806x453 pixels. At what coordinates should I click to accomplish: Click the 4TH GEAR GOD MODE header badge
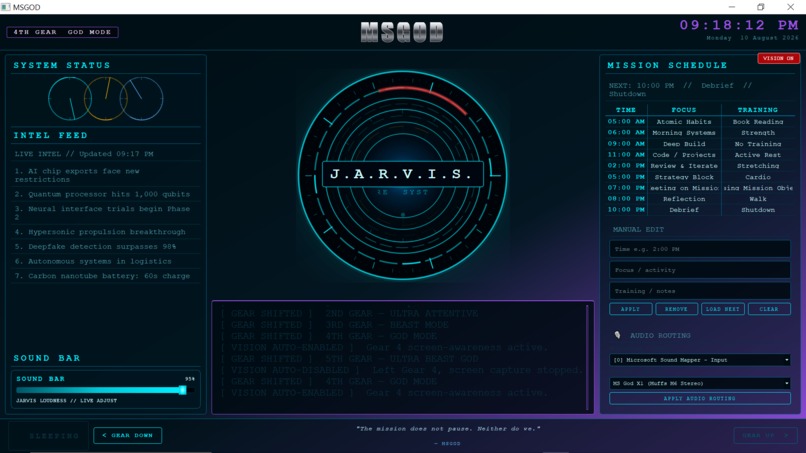(62, 32)
